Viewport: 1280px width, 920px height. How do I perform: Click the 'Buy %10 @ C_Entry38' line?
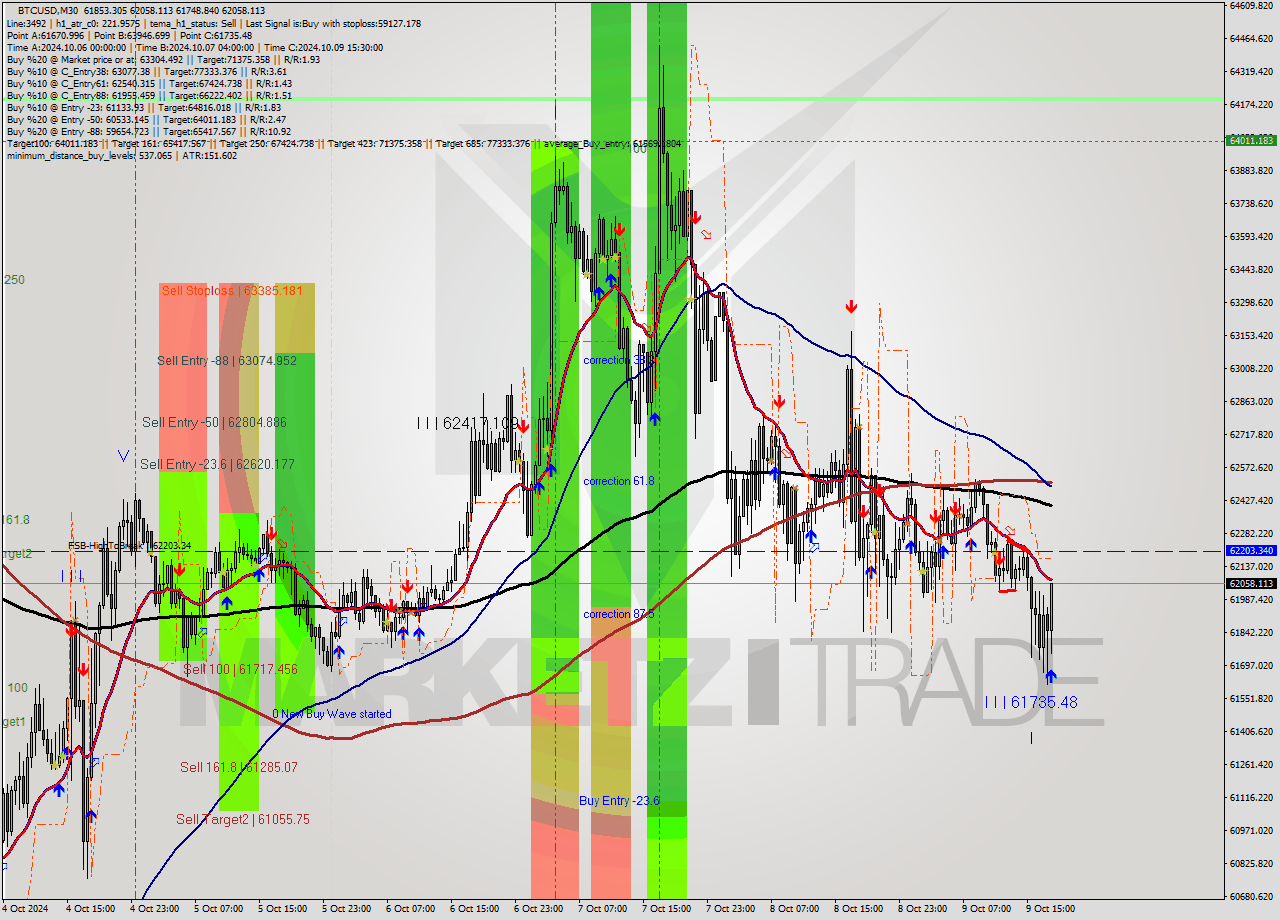point(147,72)
